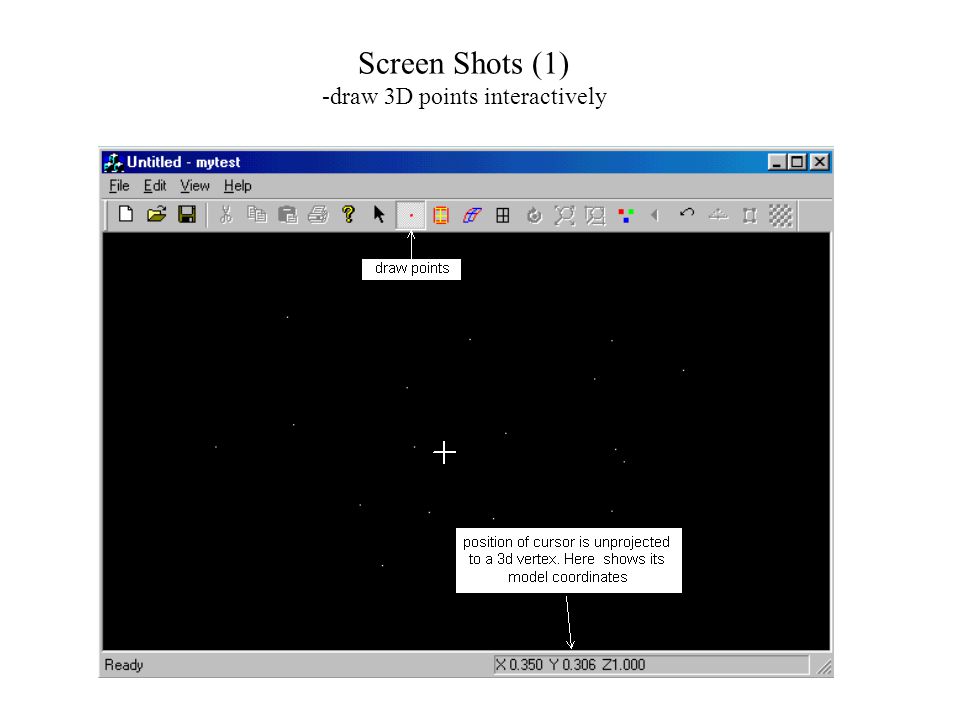Open the File menu
This screenshot has height=720, width=960.
pos(119,186)
